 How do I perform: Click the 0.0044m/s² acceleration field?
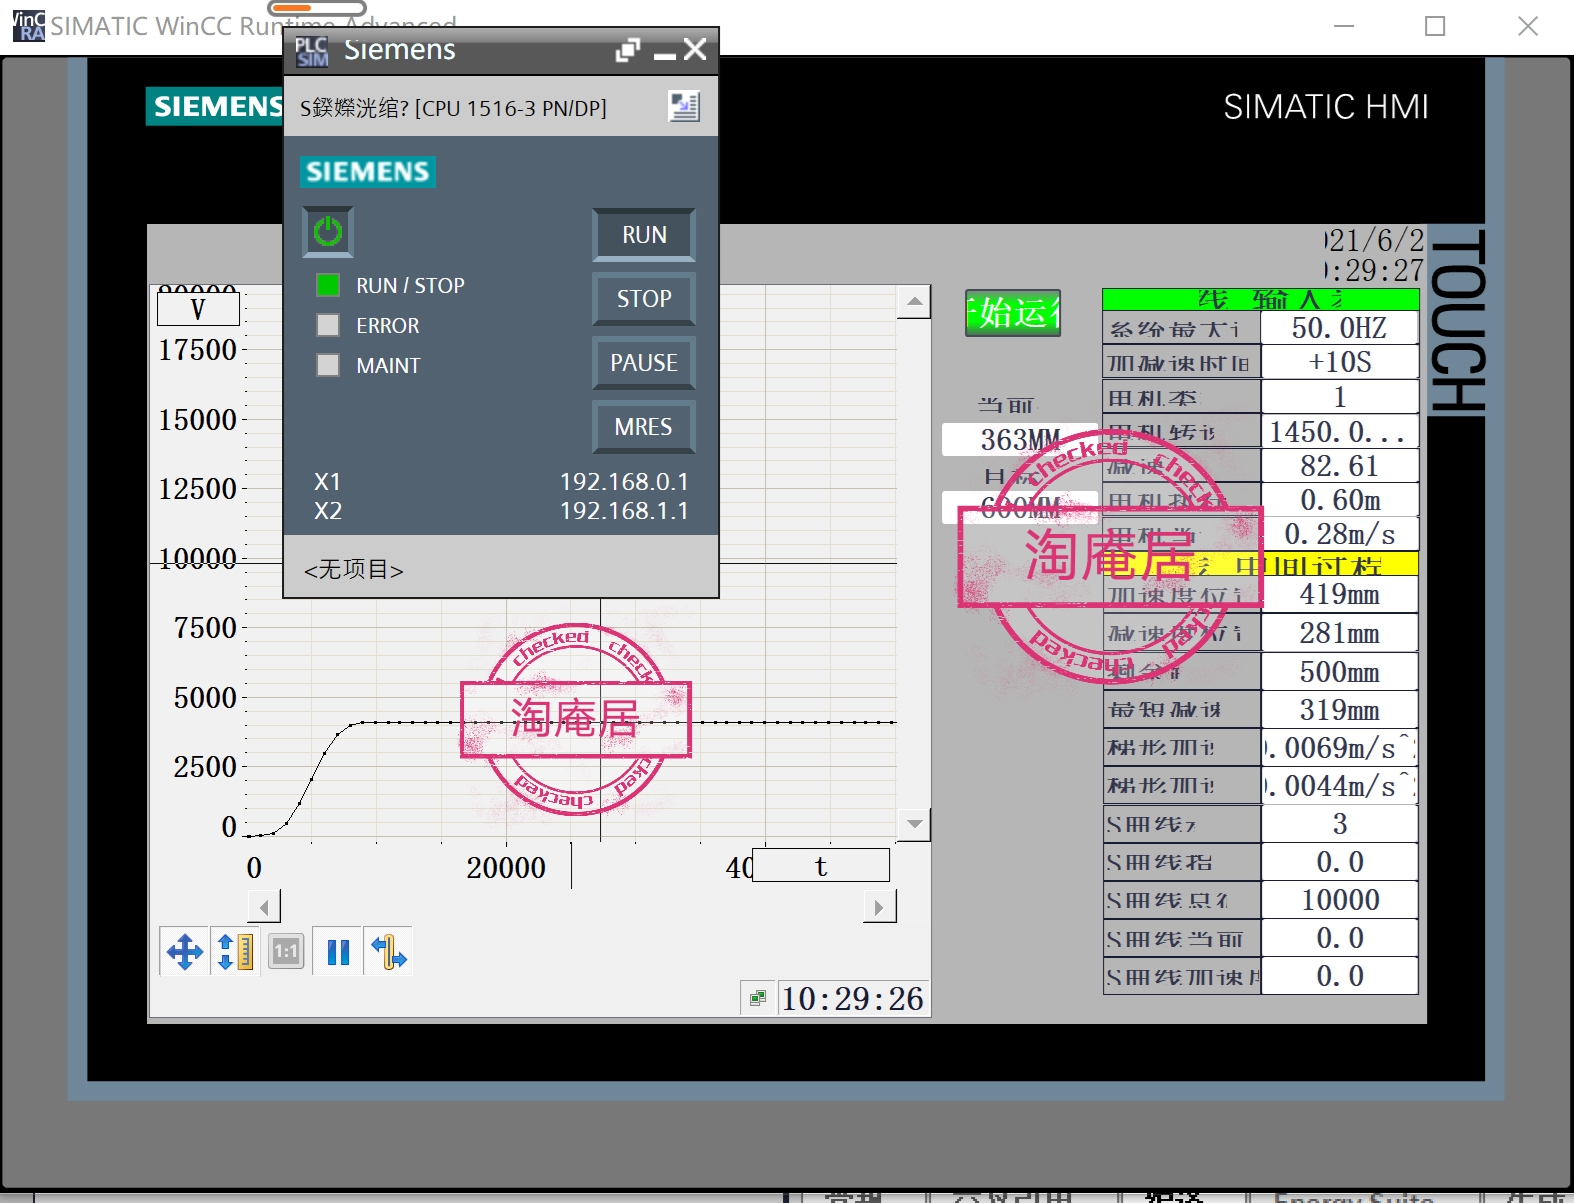click(1339, 785)
